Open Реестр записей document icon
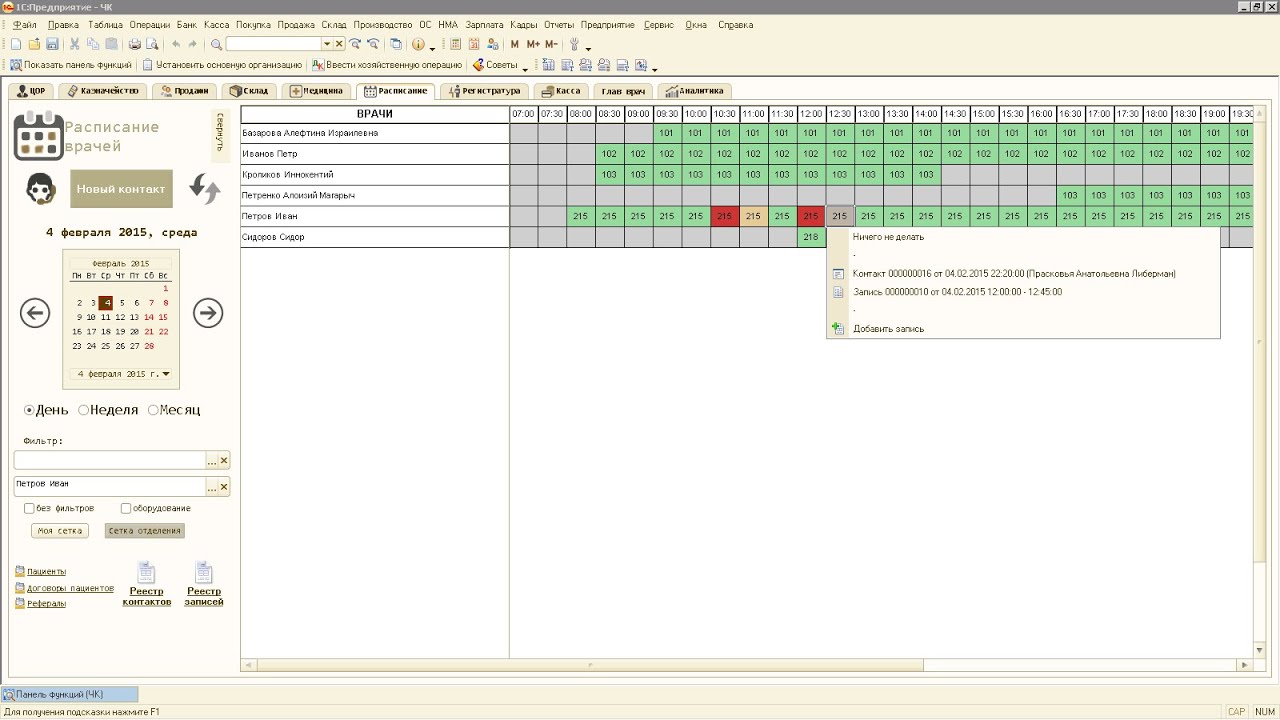Viewport: 1280px width, 720px height. tap(204, 573)
